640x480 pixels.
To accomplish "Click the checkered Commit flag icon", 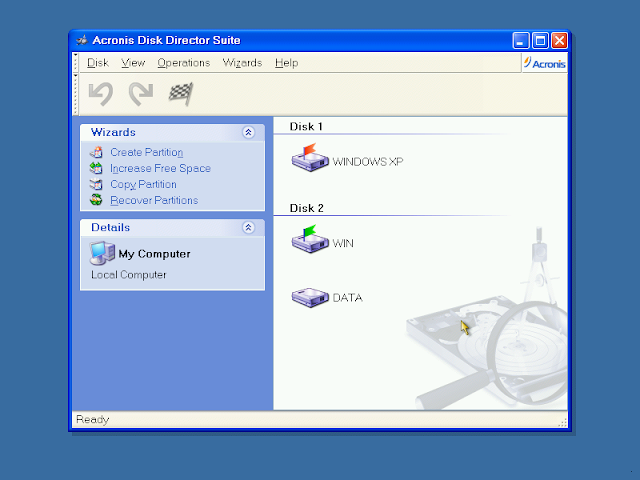I will [181, 94].
